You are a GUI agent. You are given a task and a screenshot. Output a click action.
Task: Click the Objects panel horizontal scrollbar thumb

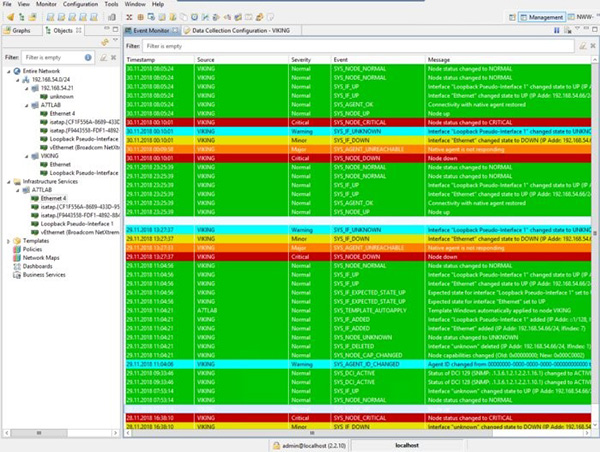tap(39, 433)
